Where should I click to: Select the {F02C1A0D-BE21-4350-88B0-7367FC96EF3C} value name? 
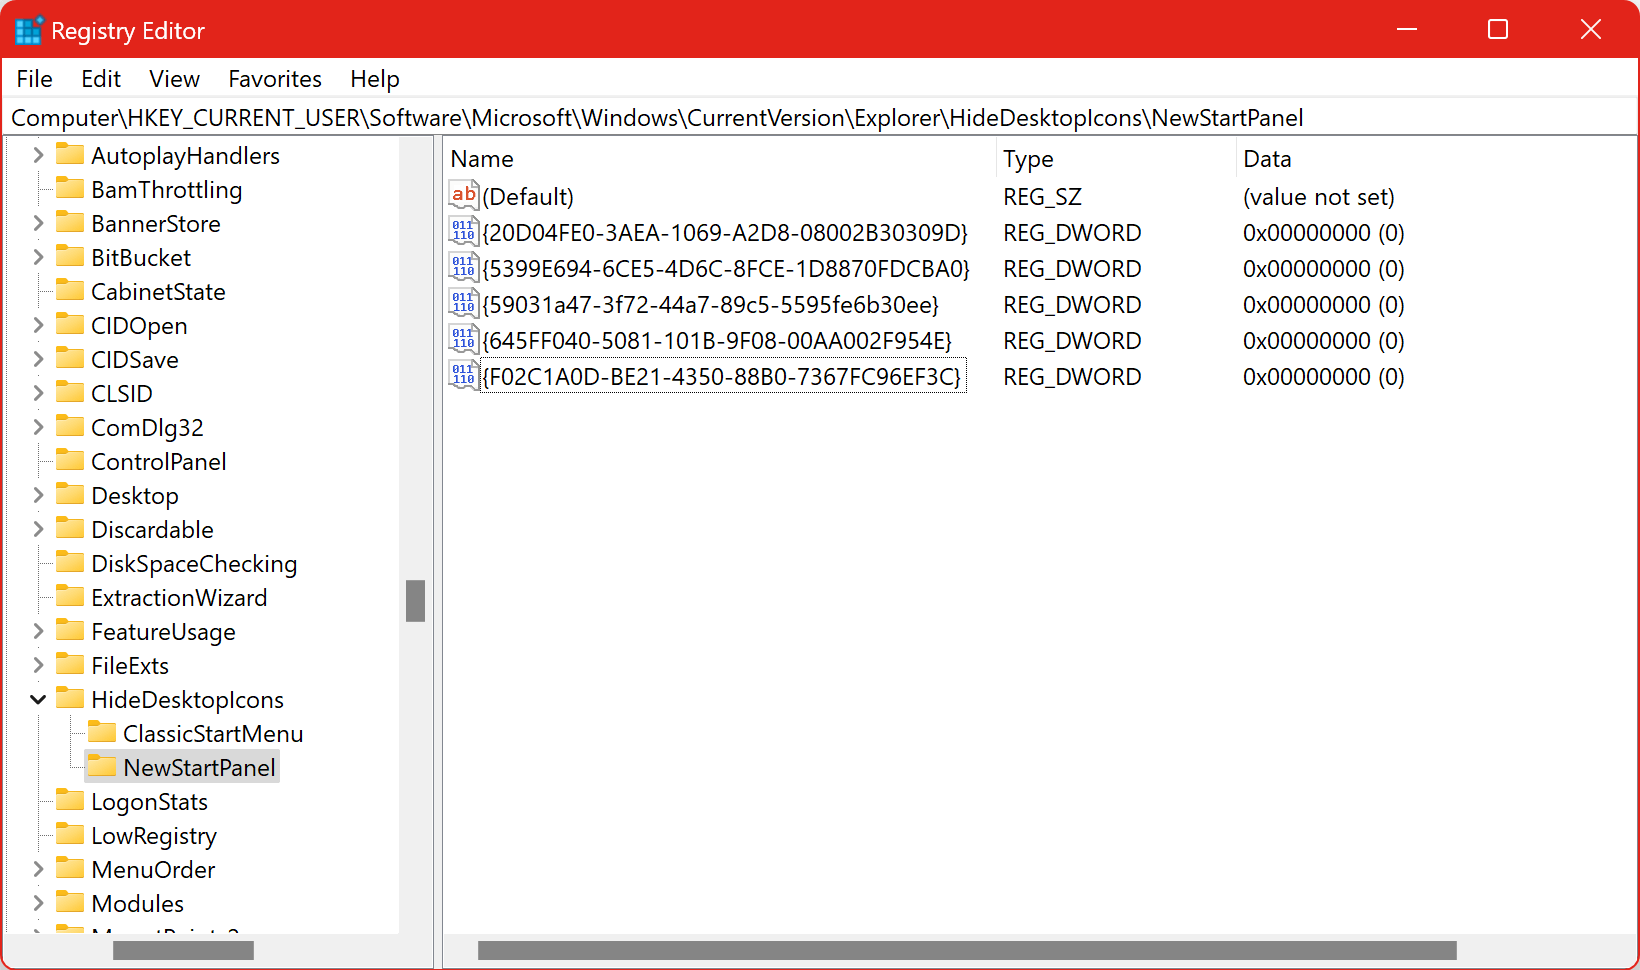[723, 377]
